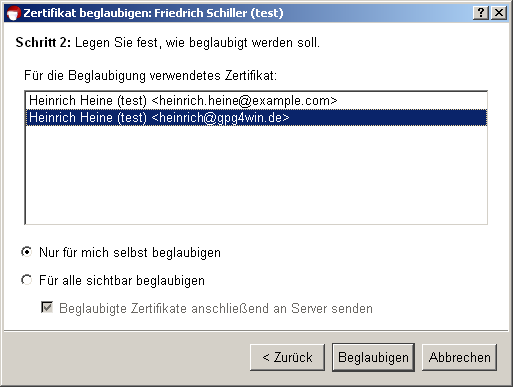Screen dimensions: 513x387
Task: Click empty space in the certificate list
Action: (x=256, y=175)
